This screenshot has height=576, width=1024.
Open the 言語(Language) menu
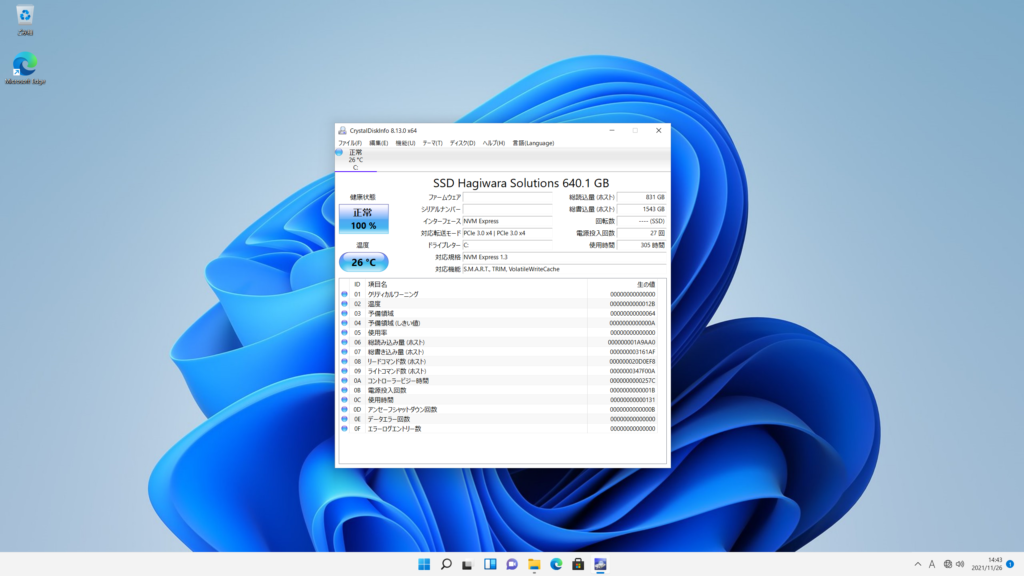click(x=533, y=143)
